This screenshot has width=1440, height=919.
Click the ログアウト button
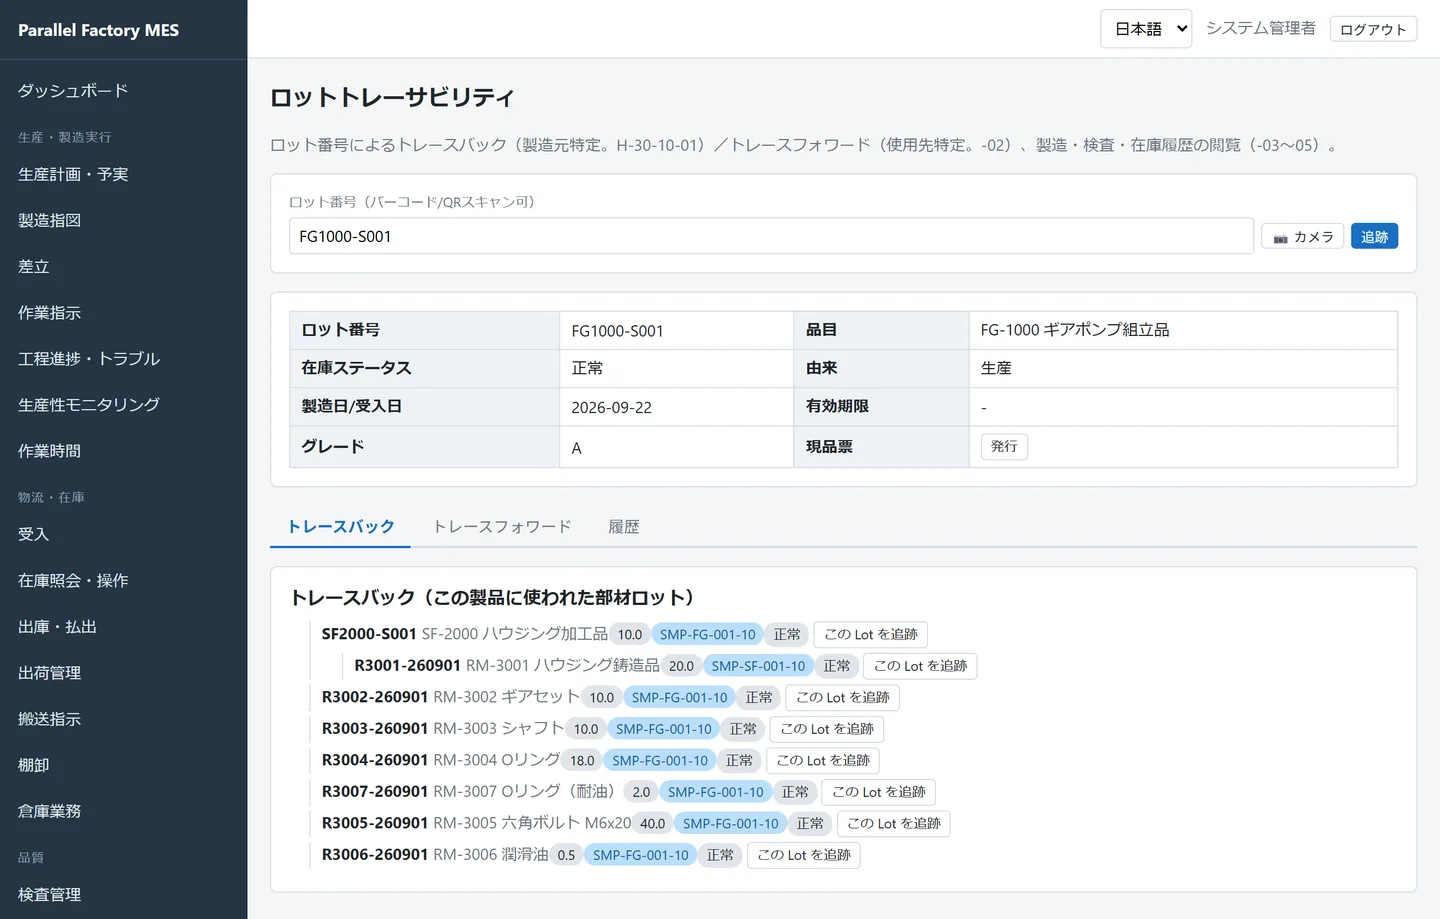pos(1373,29)
